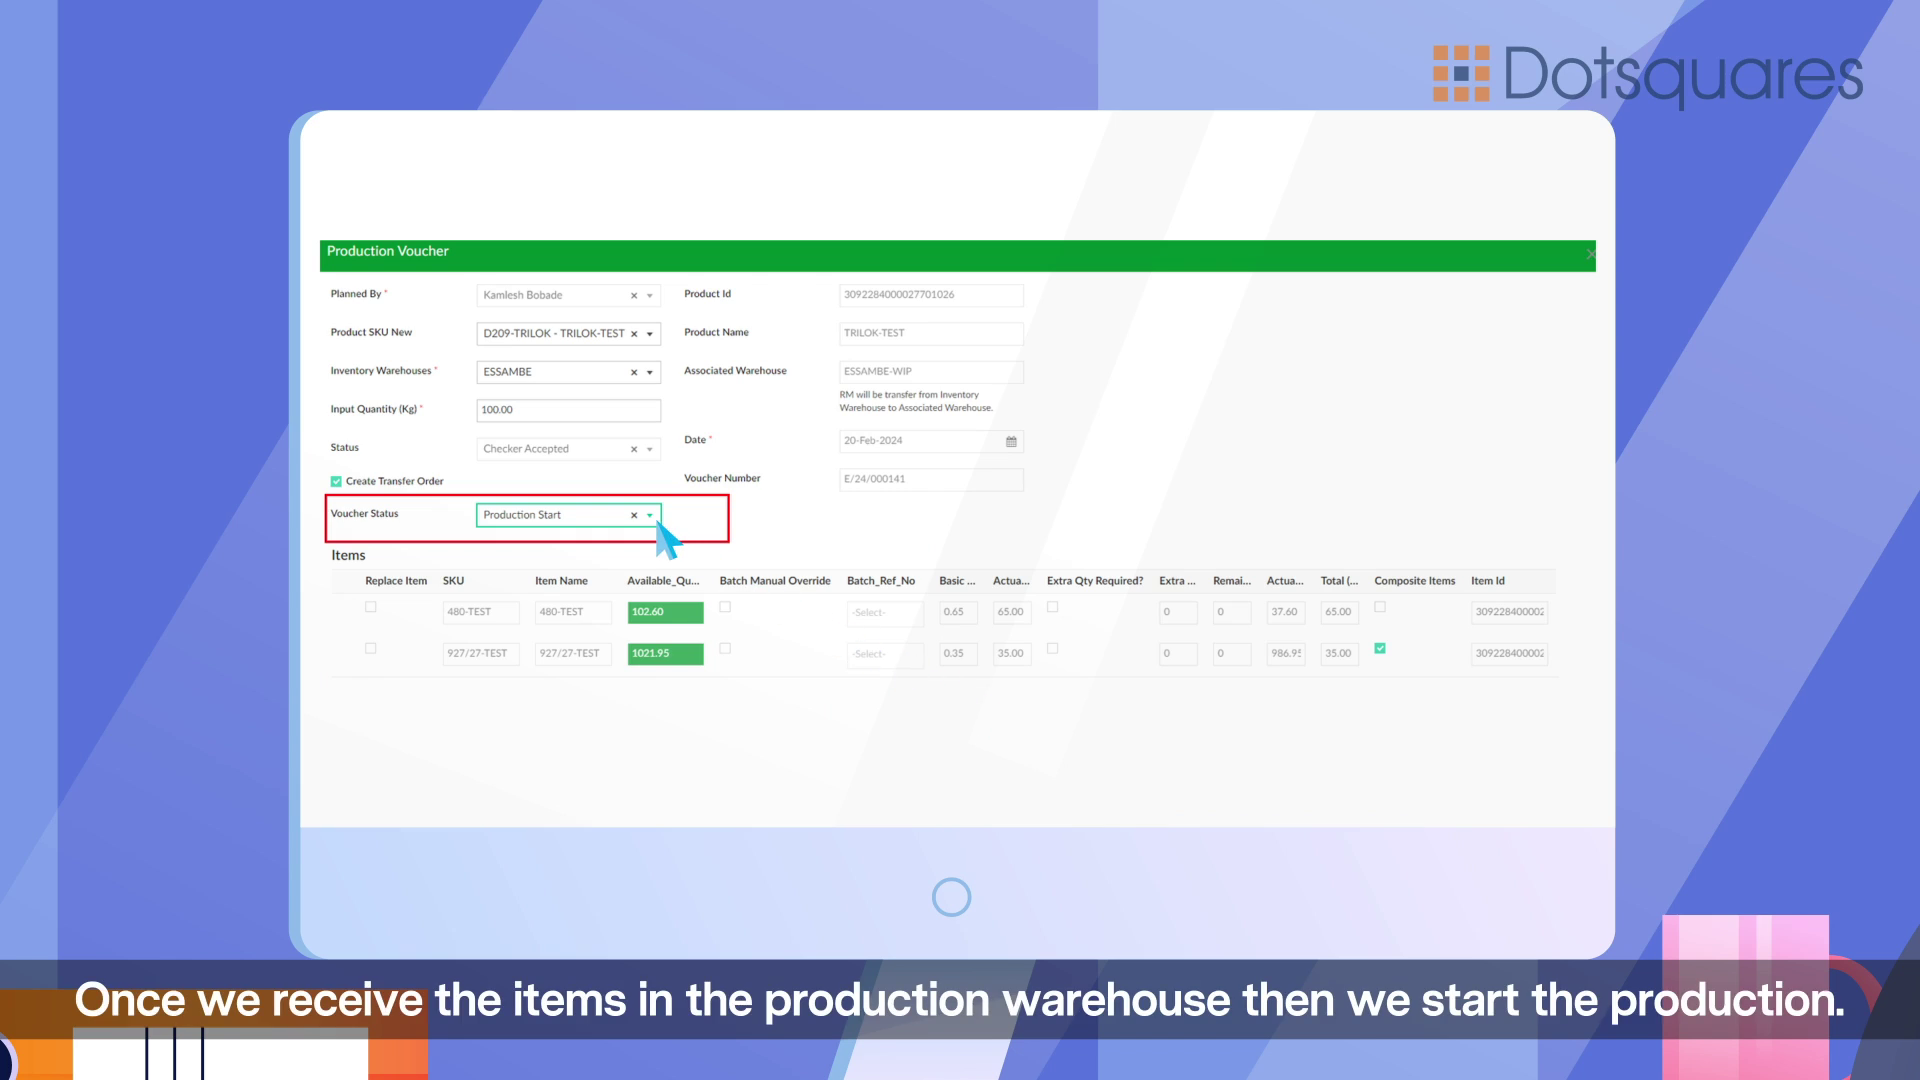
Task: Click the Input Quantity field showing 100.00
Action: (568, 409)
